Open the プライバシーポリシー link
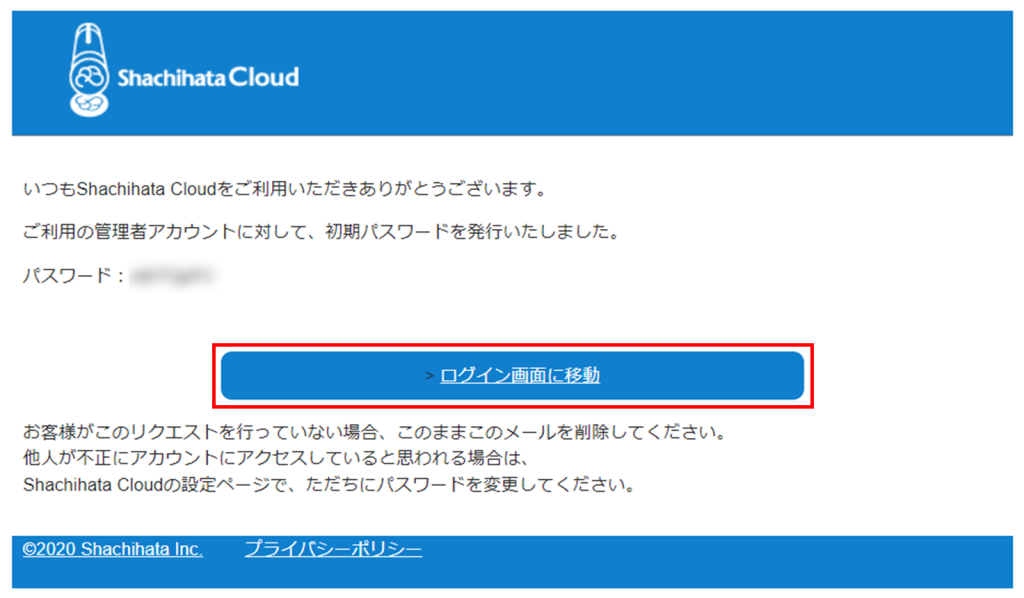The width and height of the screenshot is (1024, 598). tap(333, 549)
